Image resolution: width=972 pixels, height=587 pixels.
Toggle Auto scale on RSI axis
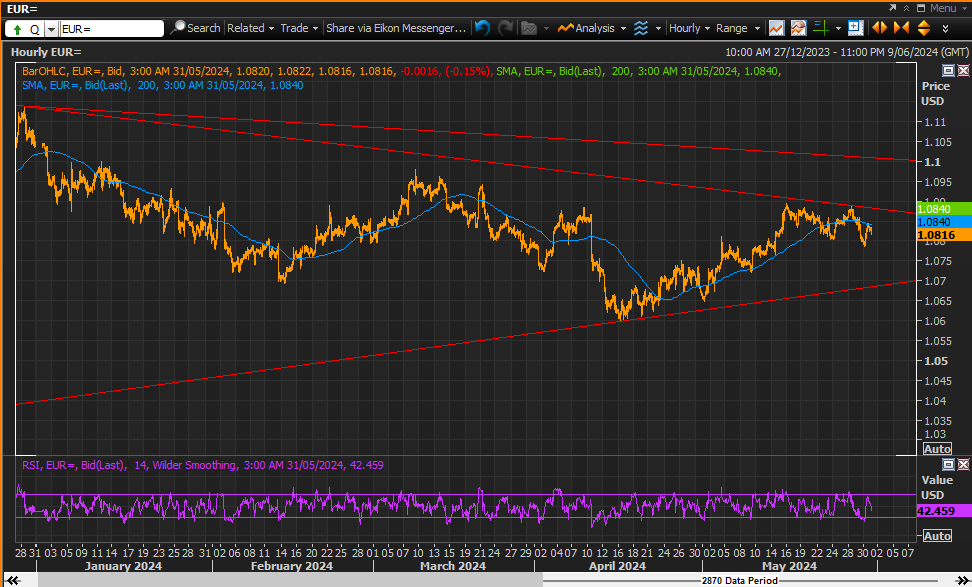point(937,536)
